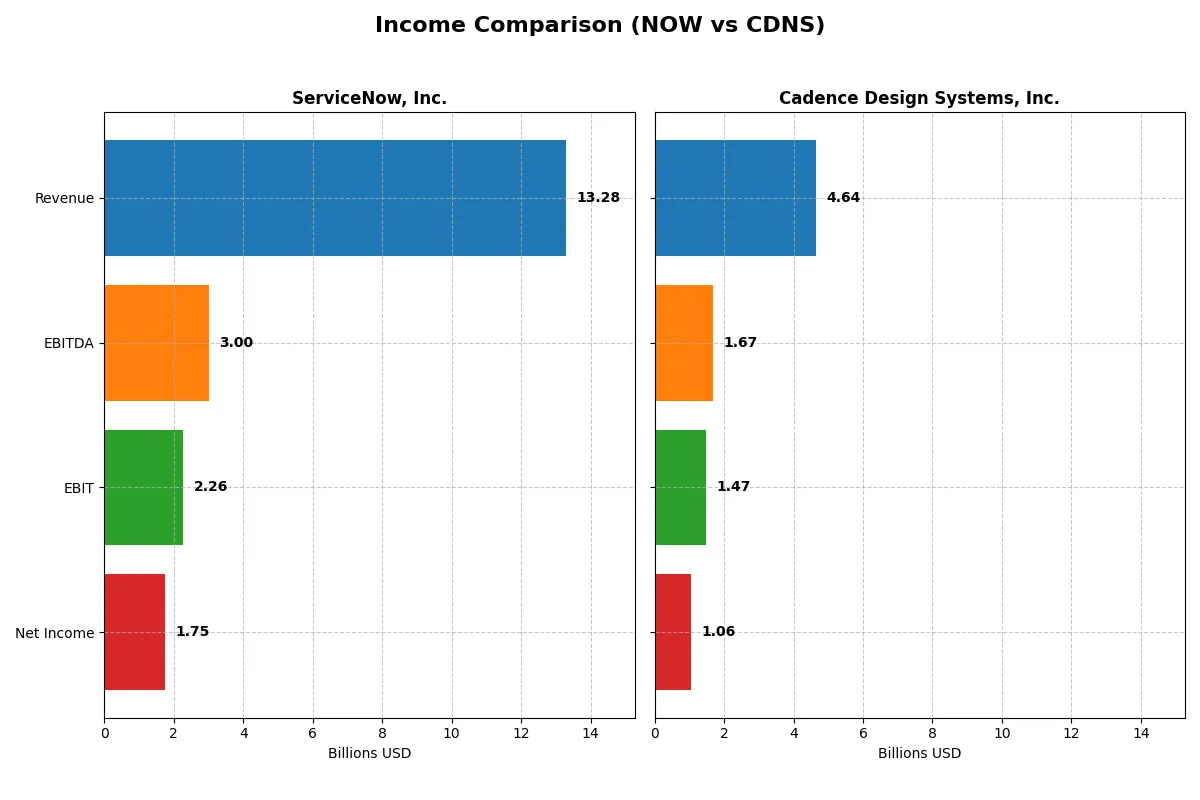Click the left Billions USD axis label

(369, 753)
